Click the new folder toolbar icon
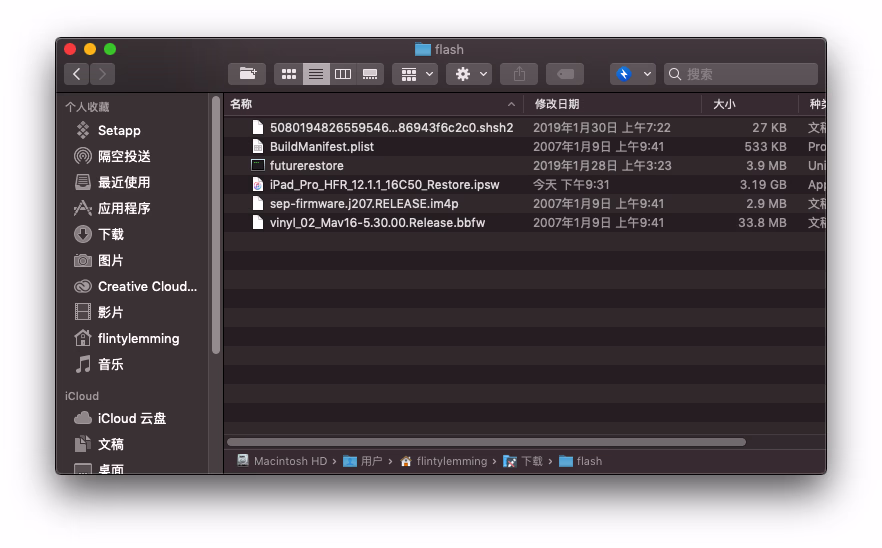The height and width of the screenshot is (548, 882). pyautogui.click(x=246, y=74)
